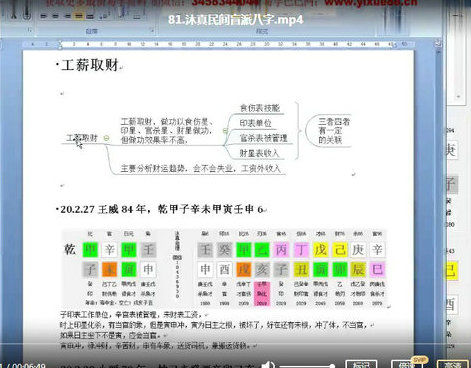Click the 主要分析财运趋势 mind map branch

[200, 168]
